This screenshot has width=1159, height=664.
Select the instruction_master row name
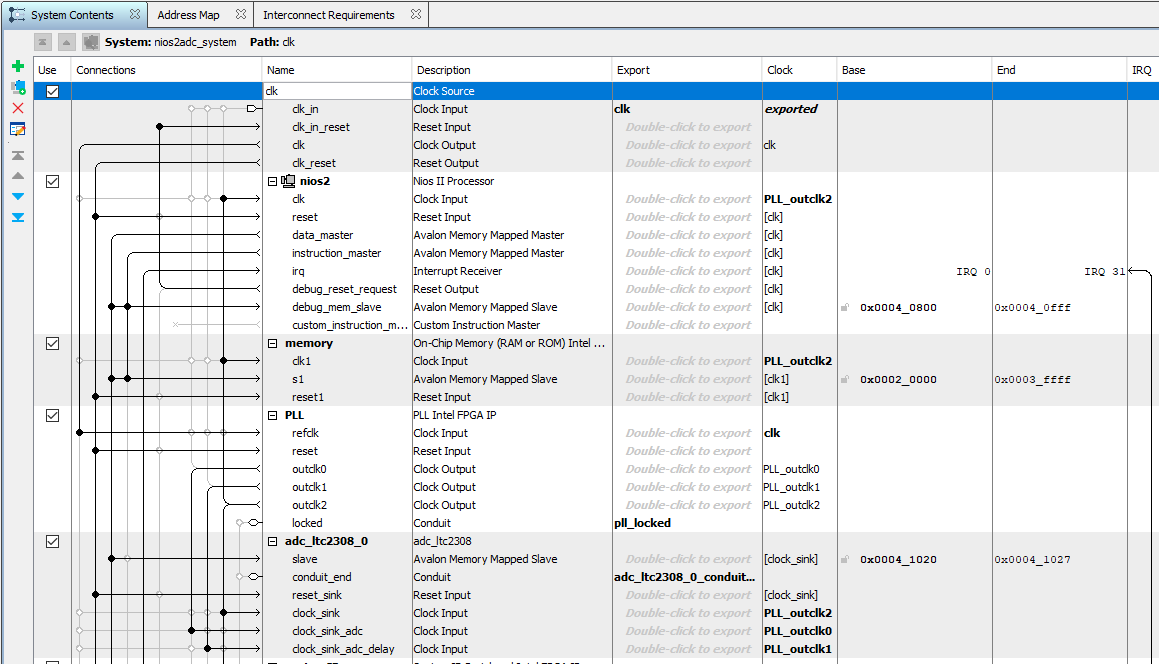coord(336,253)
